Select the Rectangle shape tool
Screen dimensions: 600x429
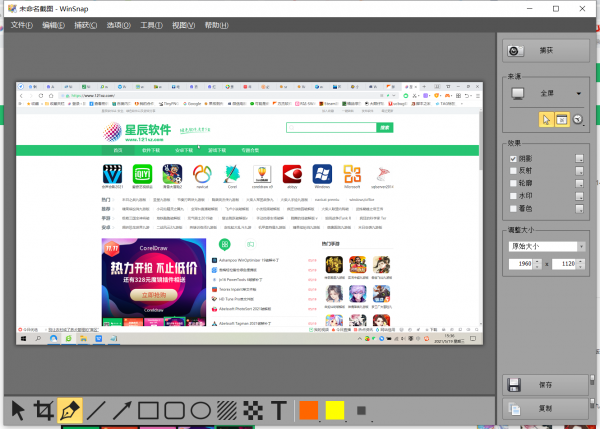pyautogui.click(x=148, y=411)
